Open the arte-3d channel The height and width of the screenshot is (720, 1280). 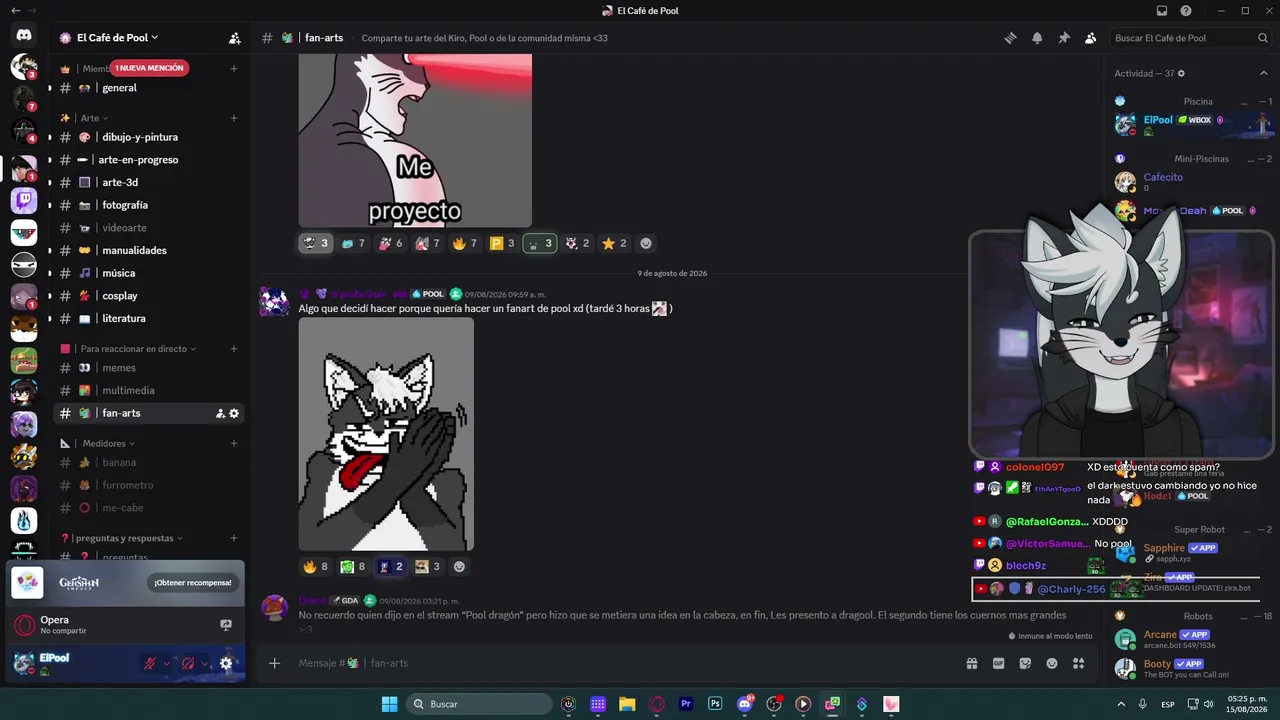click(x=149, y=183)
